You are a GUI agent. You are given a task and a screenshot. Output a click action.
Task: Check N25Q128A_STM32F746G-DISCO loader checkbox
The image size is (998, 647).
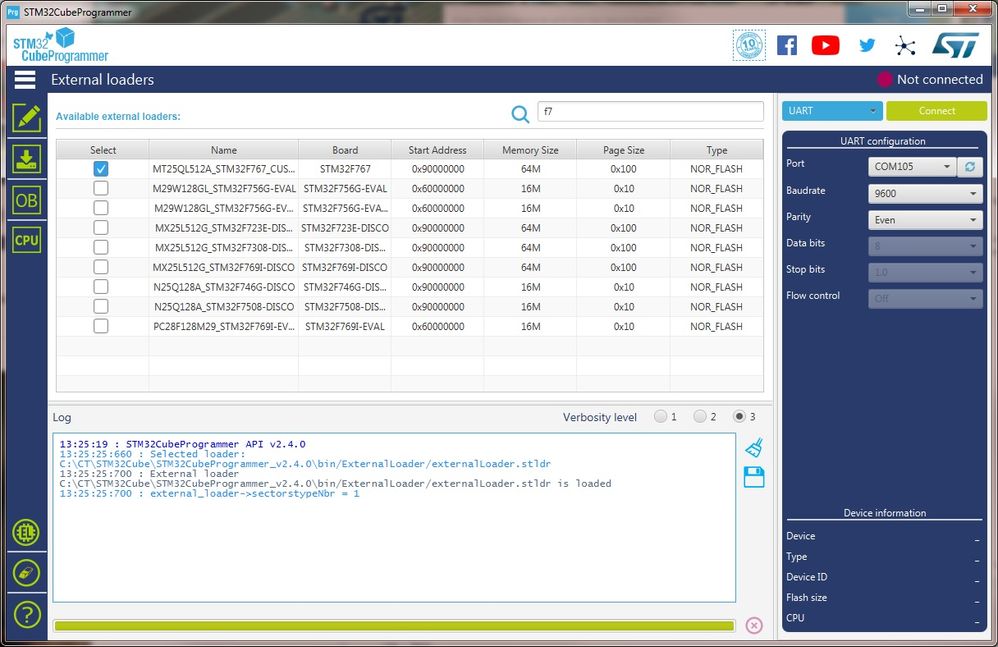point(101,287)
